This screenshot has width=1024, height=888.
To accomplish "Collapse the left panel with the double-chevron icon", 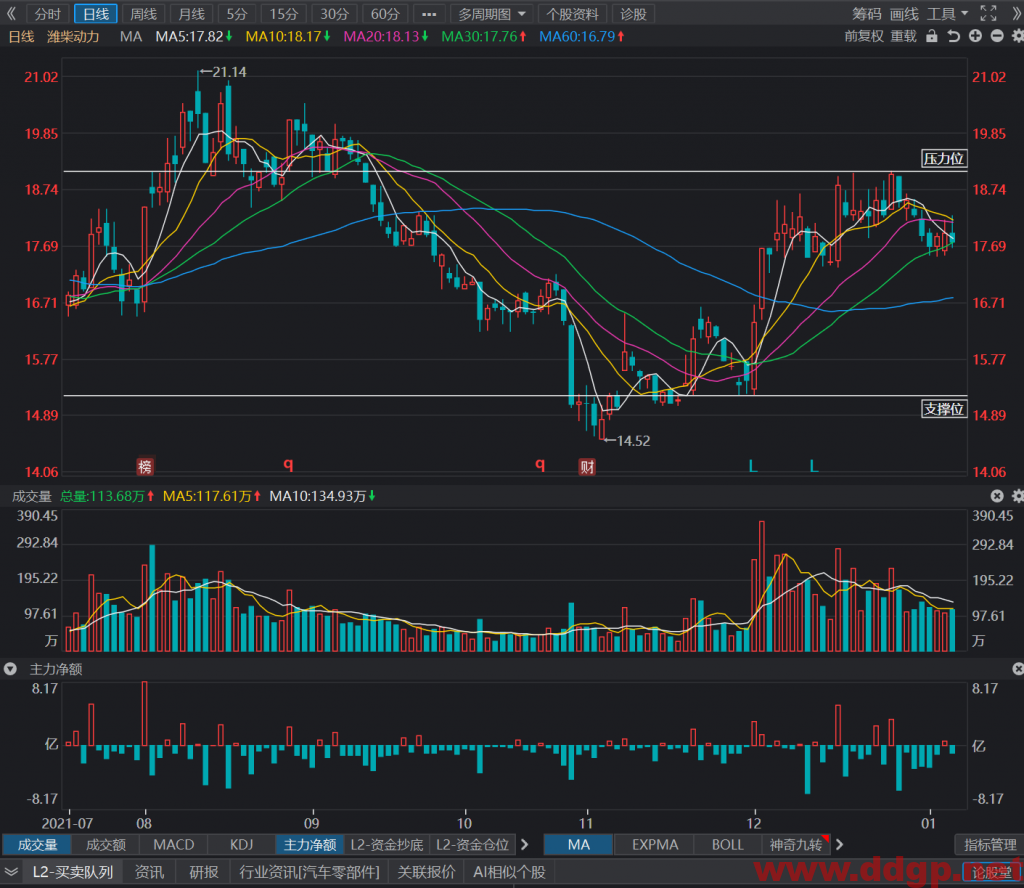I will coord(11,13).
